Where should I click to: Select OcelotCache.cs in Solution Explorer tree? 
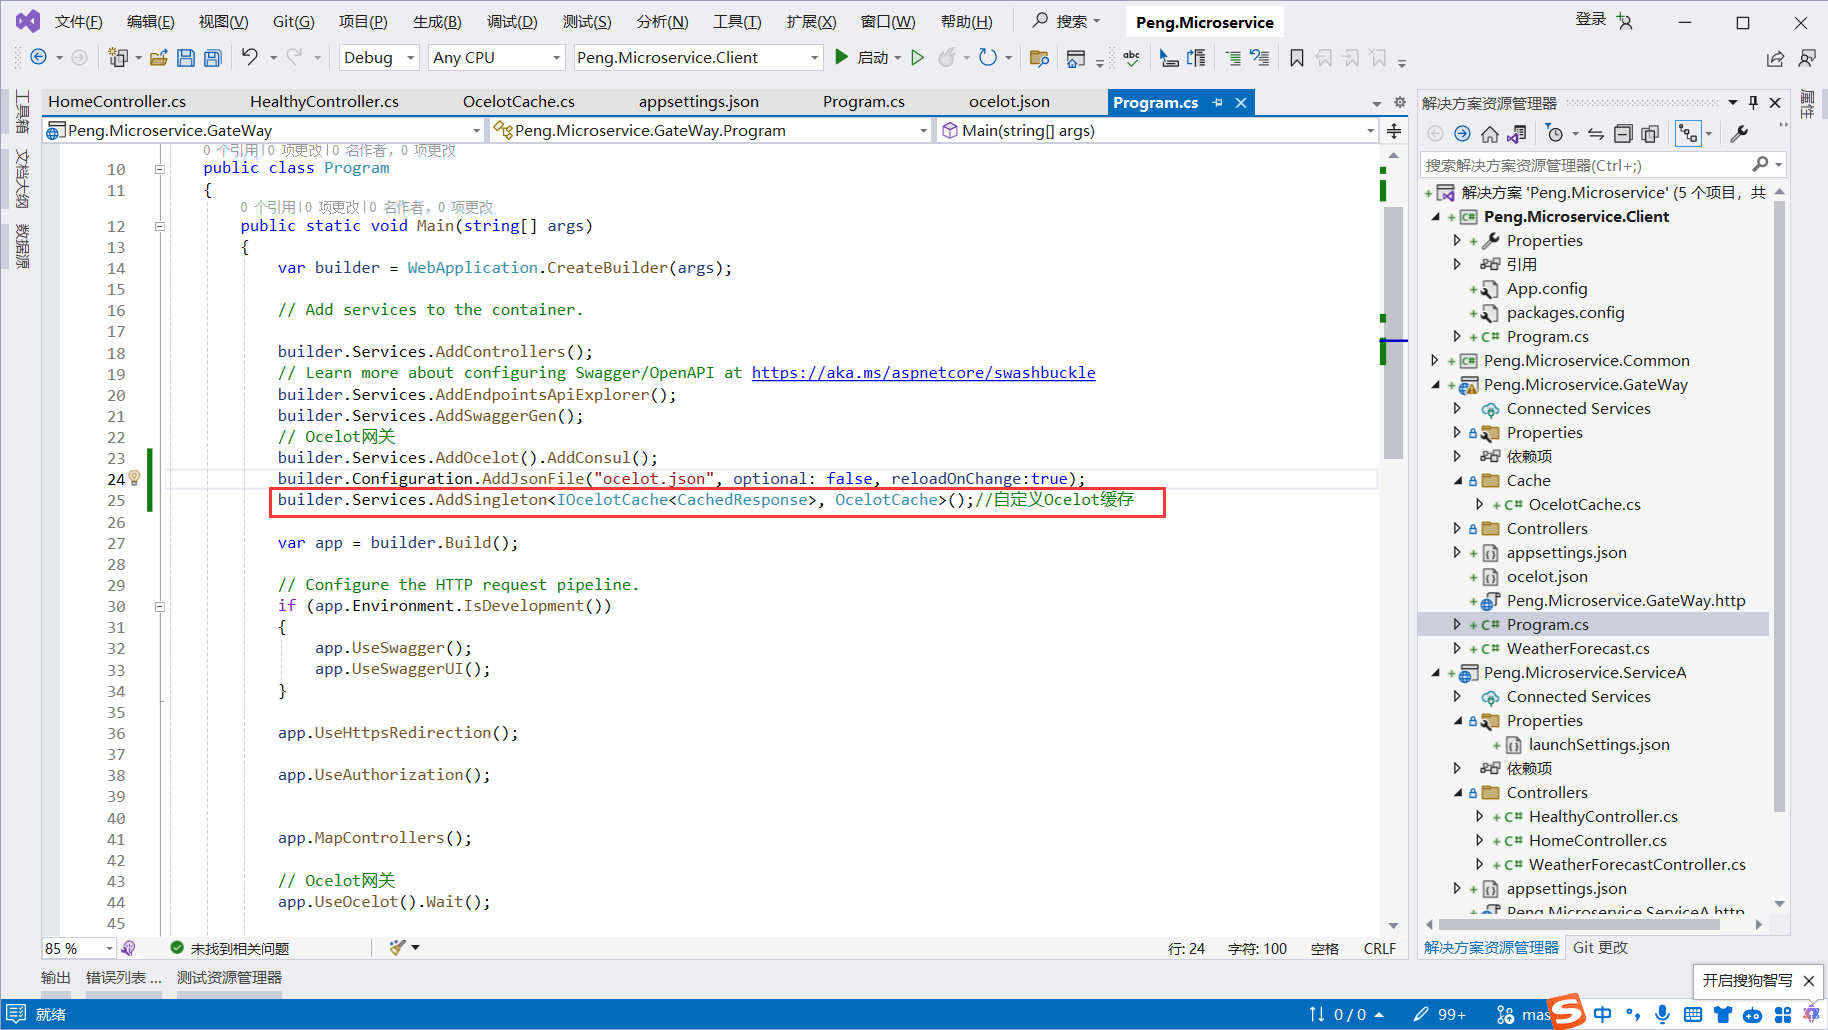pos(1585,505)
